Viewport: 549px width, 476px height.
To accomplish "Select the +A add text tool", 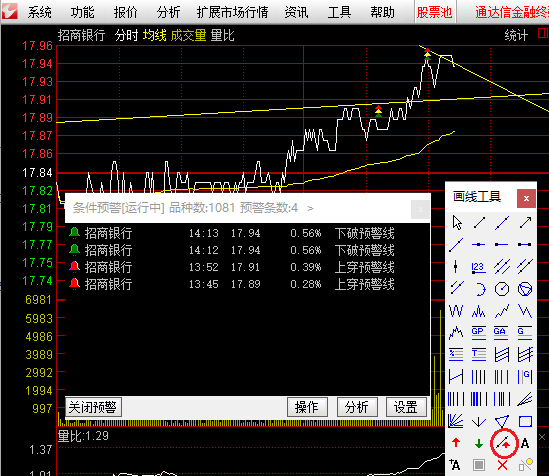I will (455, 465).
